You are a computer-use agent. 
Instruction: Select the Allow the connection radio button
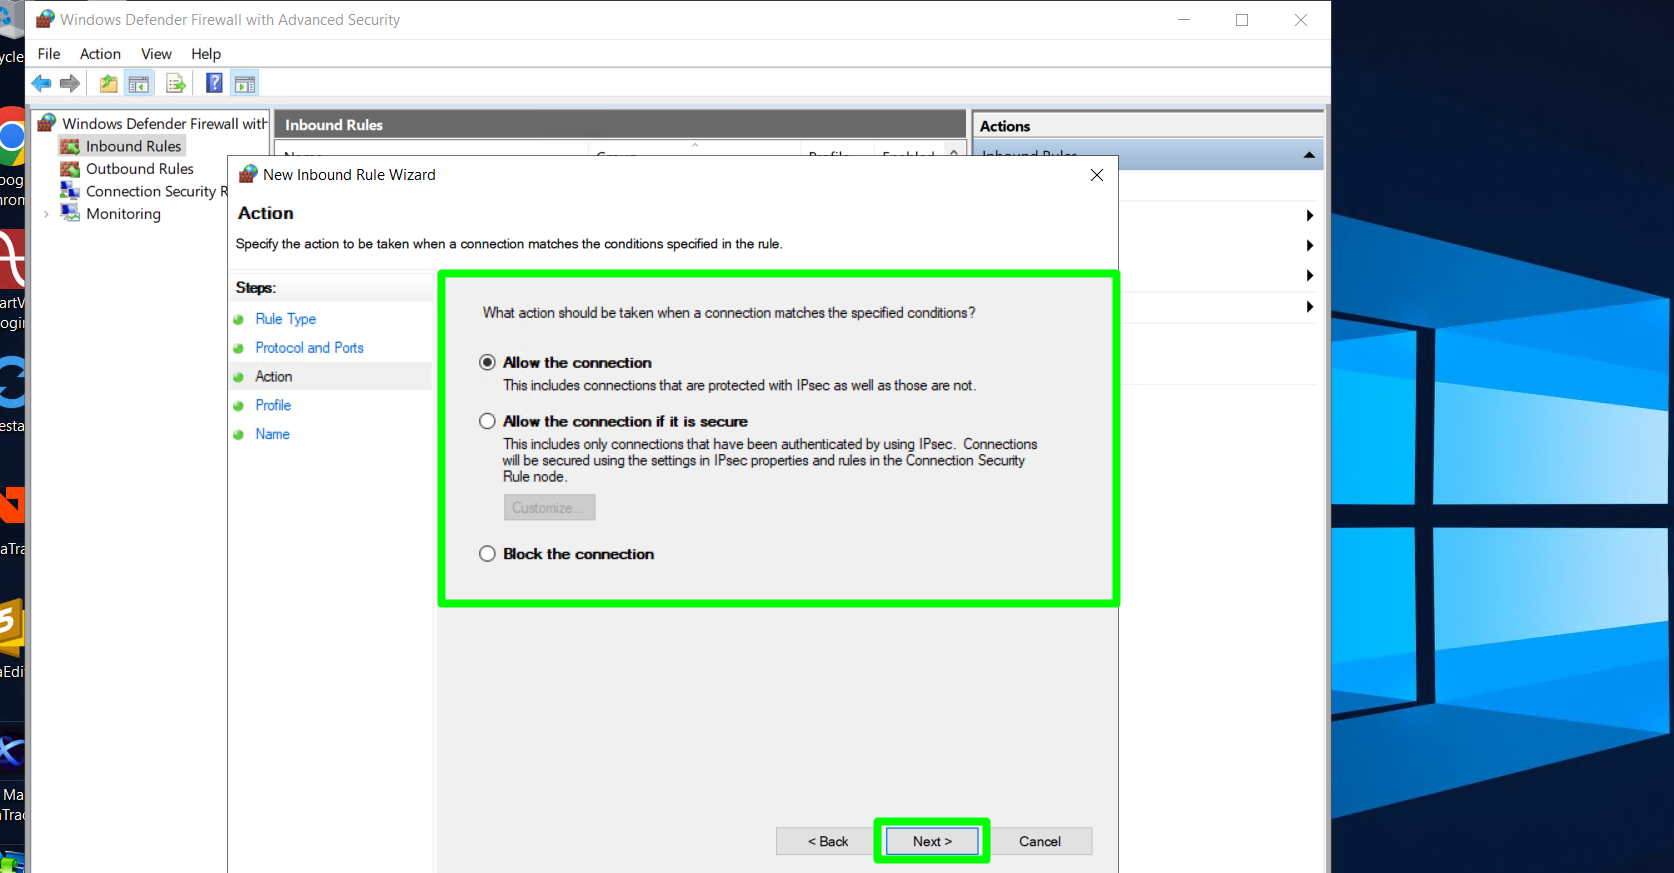pos(487,362)
